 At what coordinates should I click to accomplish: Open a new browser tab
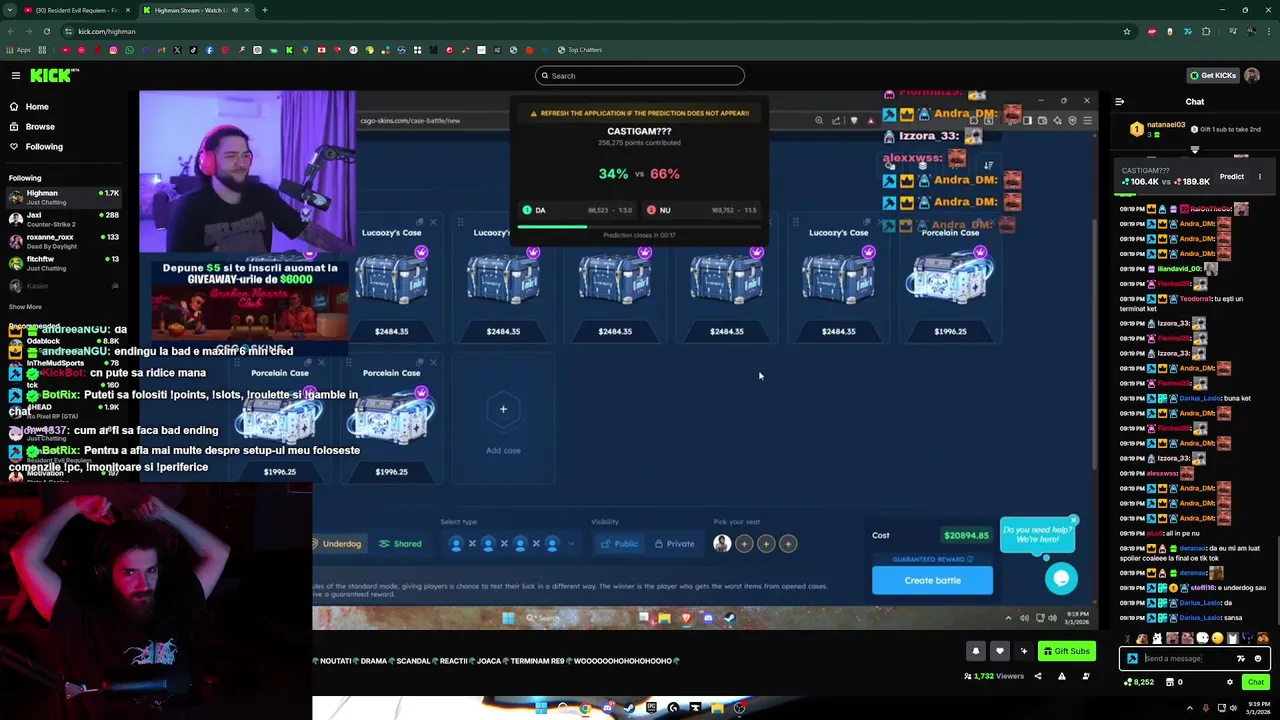[x=264, y=10]
